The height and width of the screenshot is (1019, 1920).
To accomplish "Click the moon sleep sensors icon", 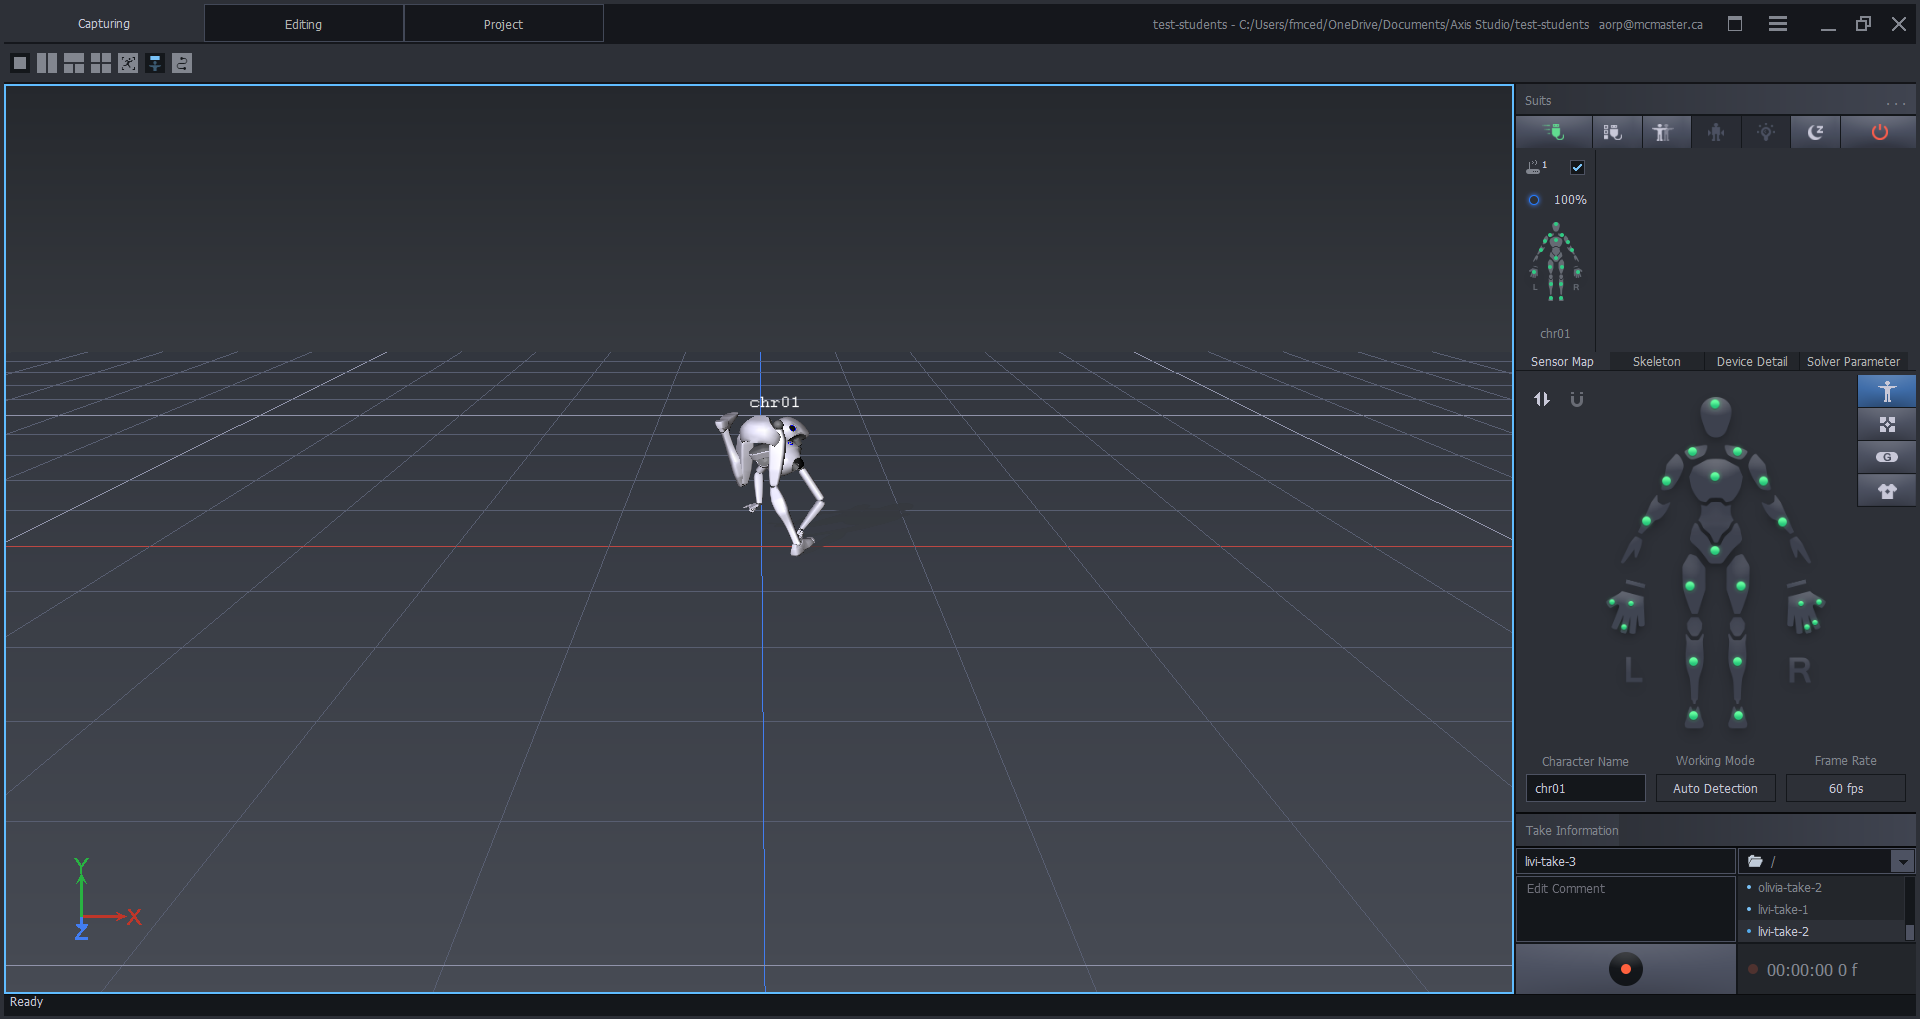I will [1816, 132].
